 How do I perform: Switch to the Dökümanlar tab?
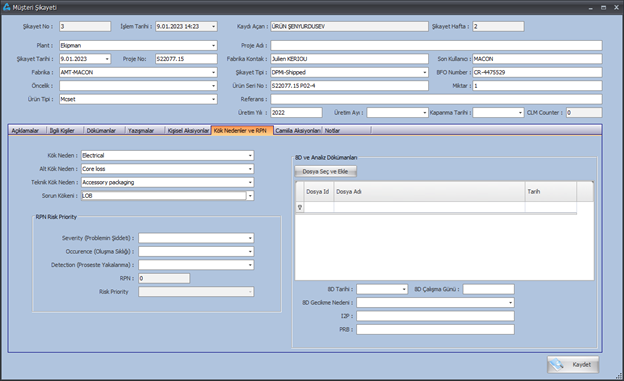[x=101, y=131]
